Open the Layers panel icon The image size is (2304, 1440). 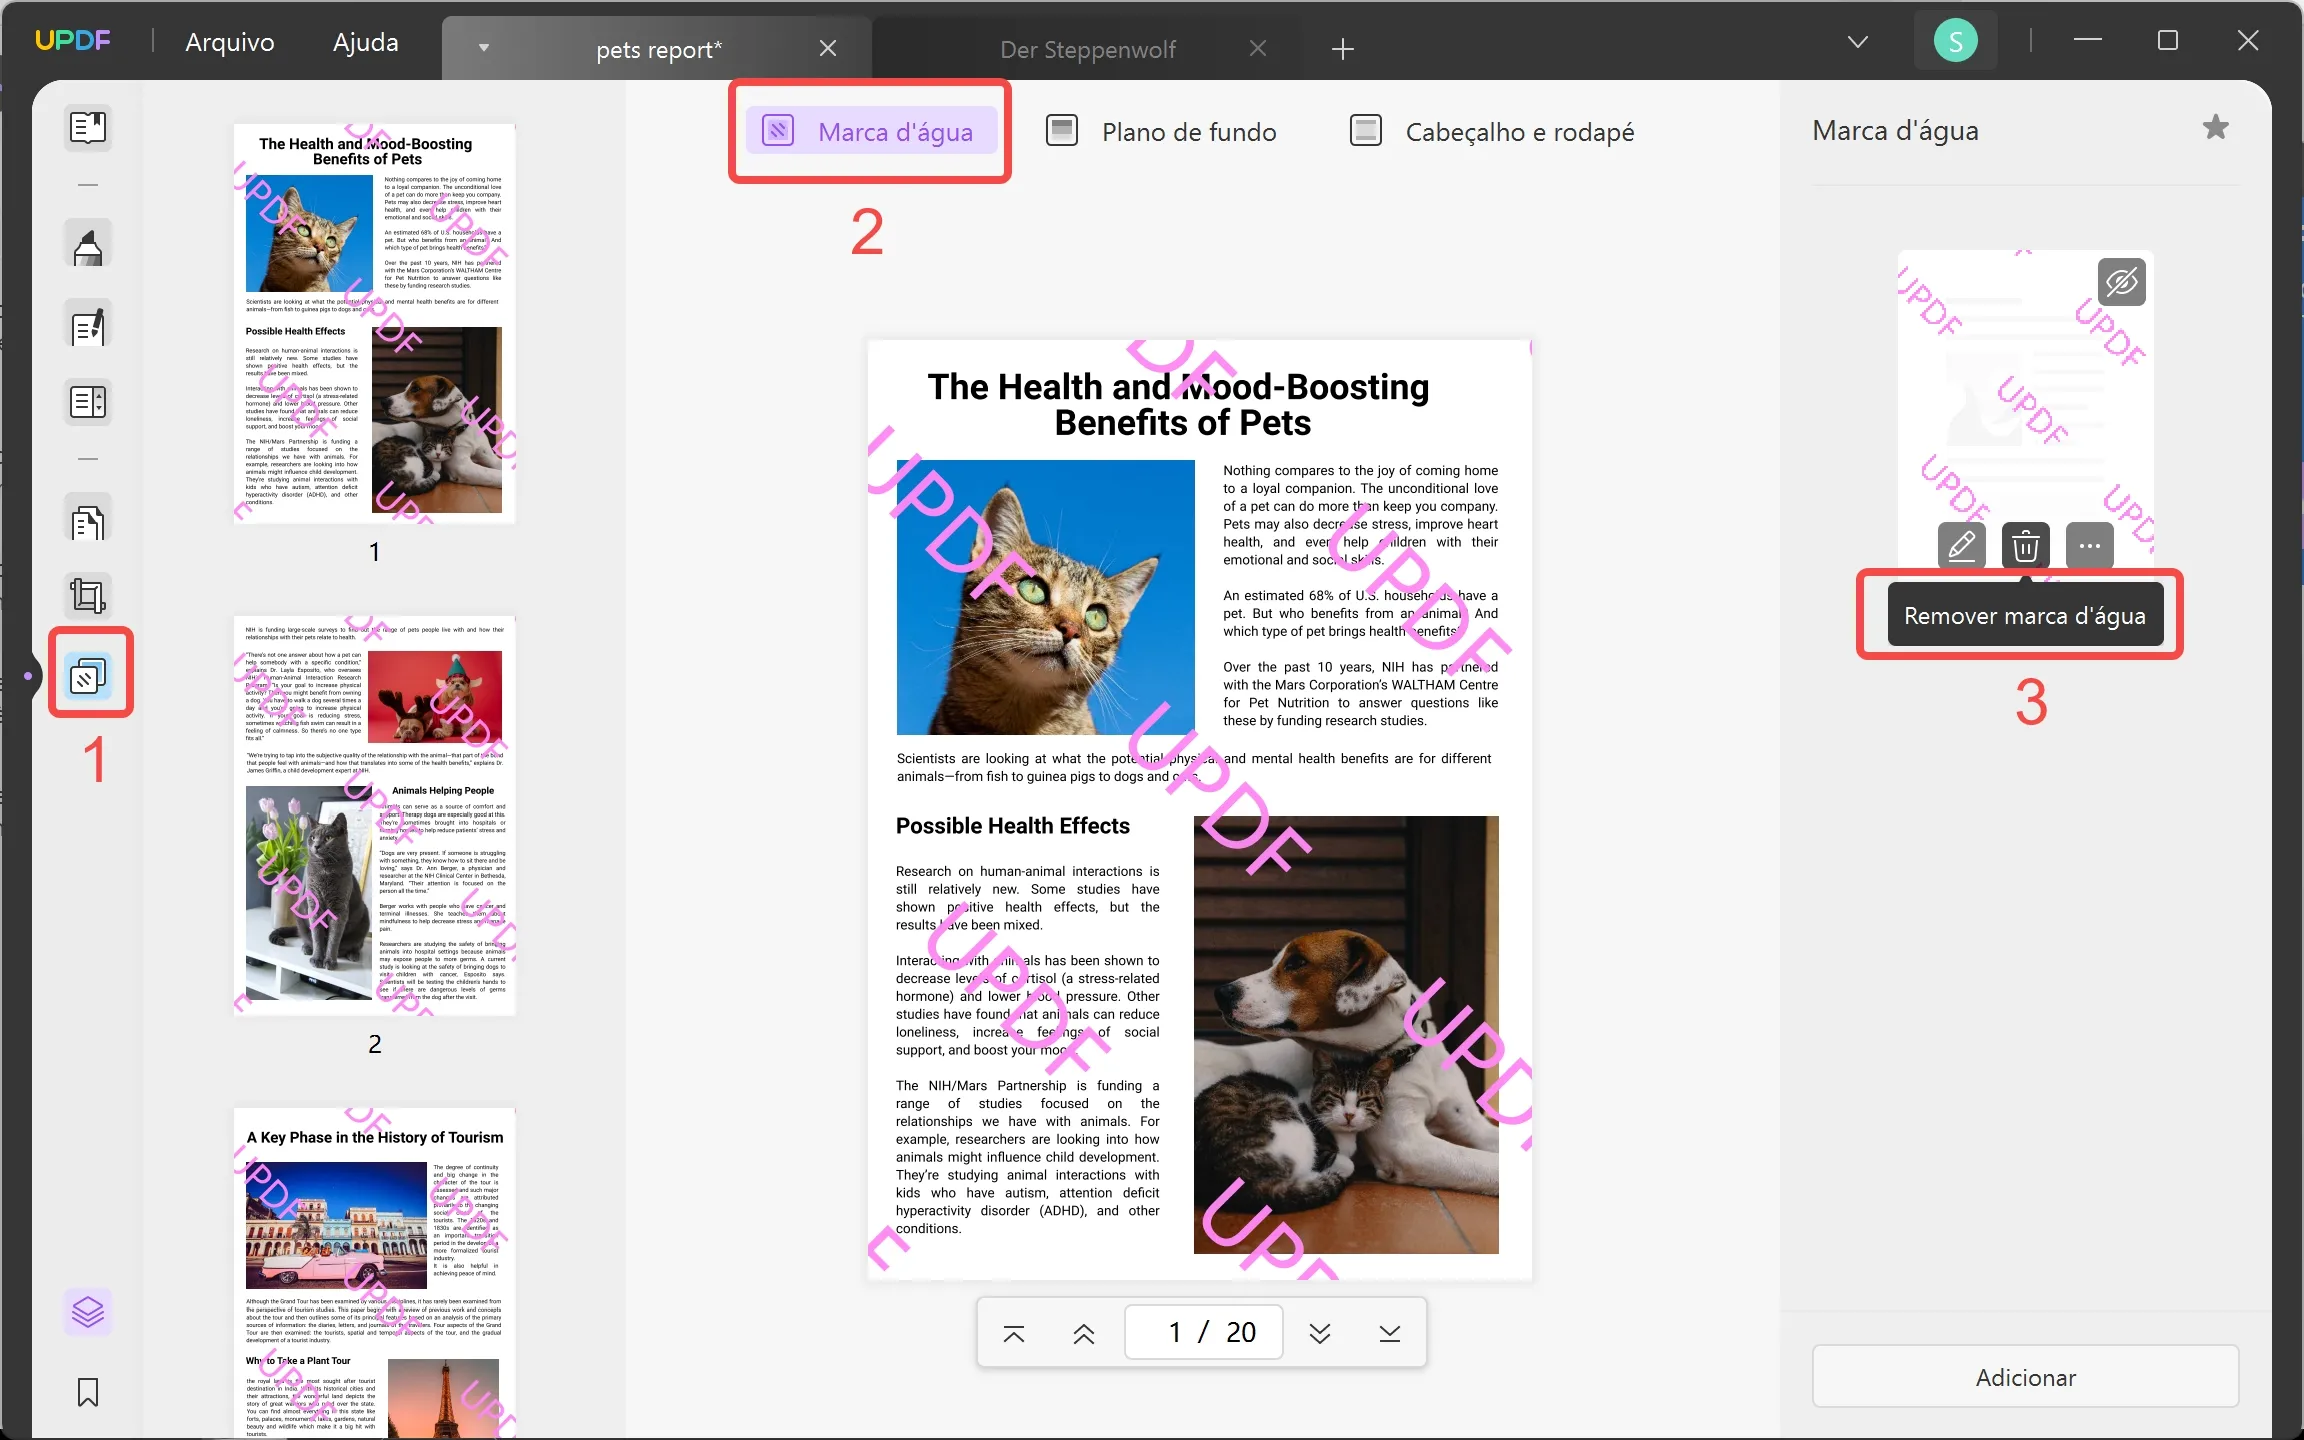click(88, 1311)
